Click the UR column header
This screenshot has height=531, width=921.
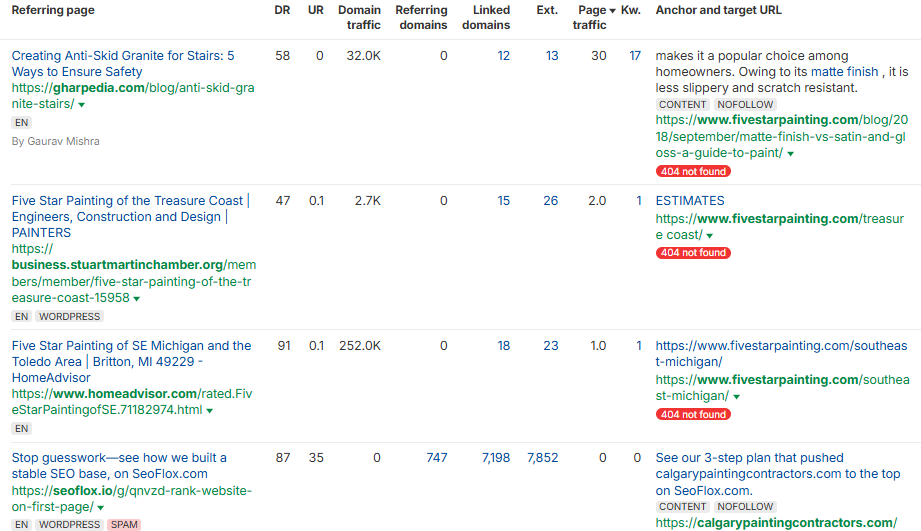pyautogui.click(x=315, y=10)
